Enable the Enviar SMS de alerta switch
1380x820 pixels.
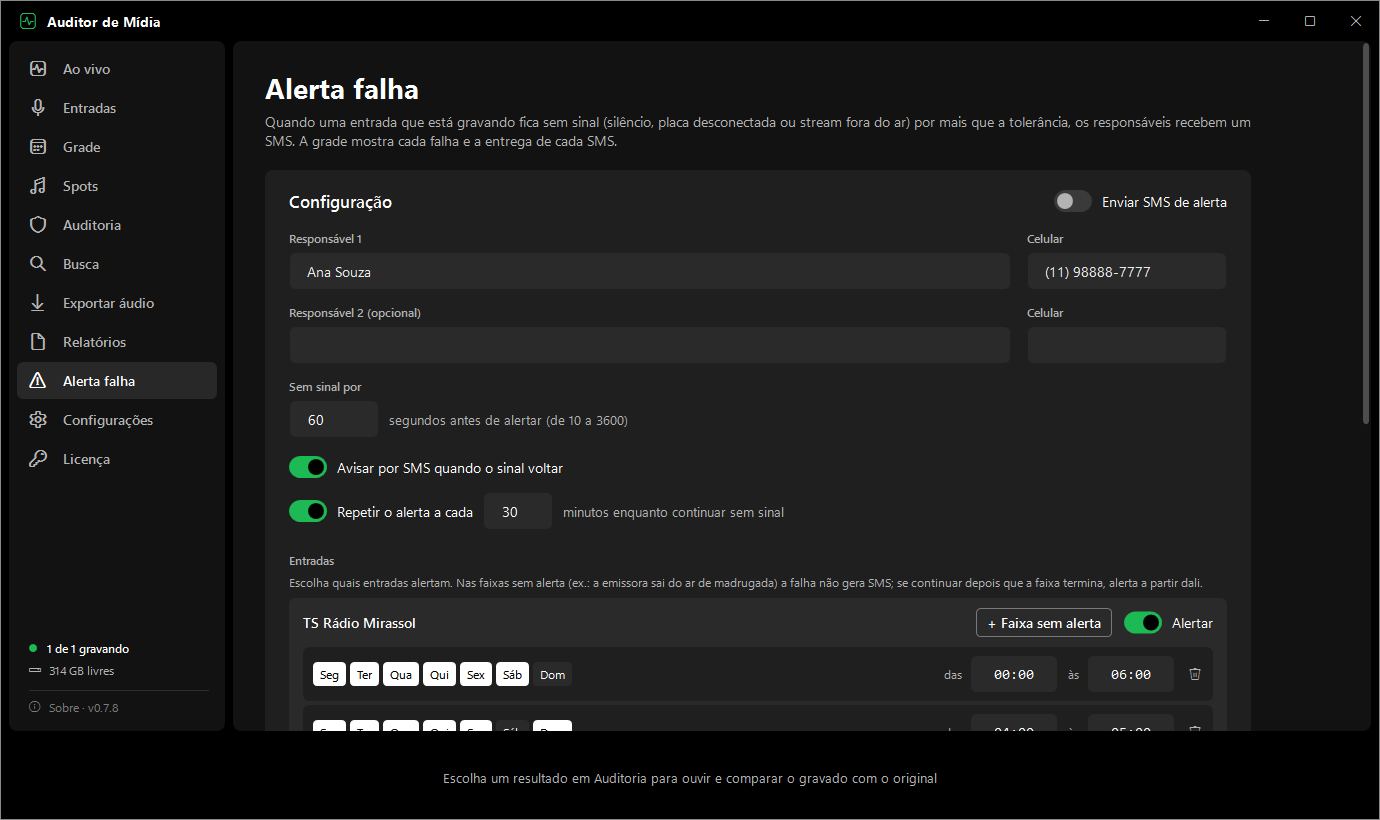click(x=1072, y=202)
